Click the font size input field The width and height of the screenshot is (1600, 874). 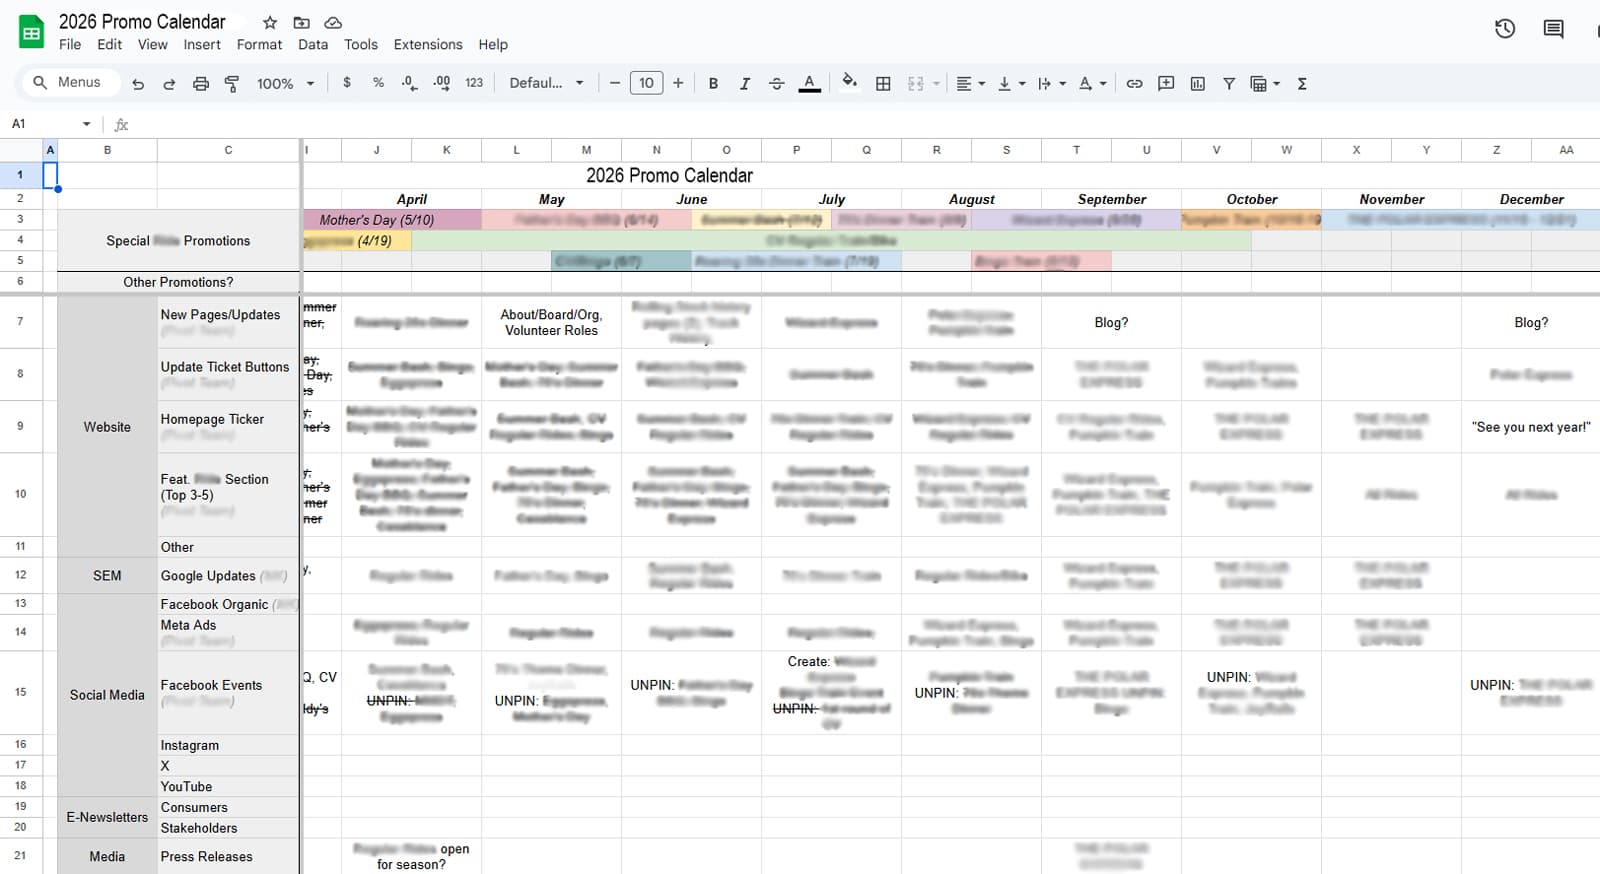[646, 83]
